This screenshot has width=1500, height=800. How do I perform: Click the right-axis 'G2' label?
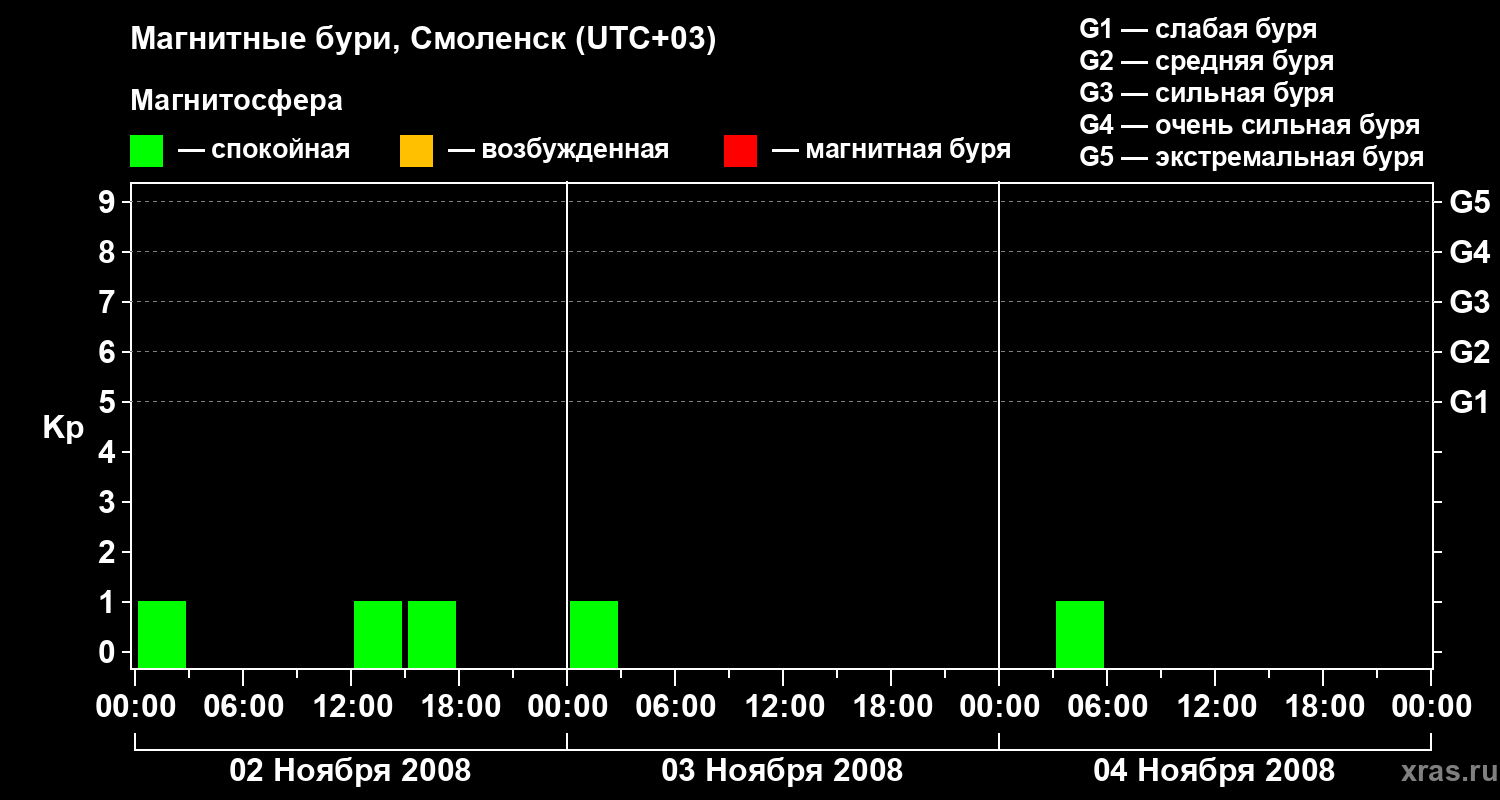(1469, 352)
